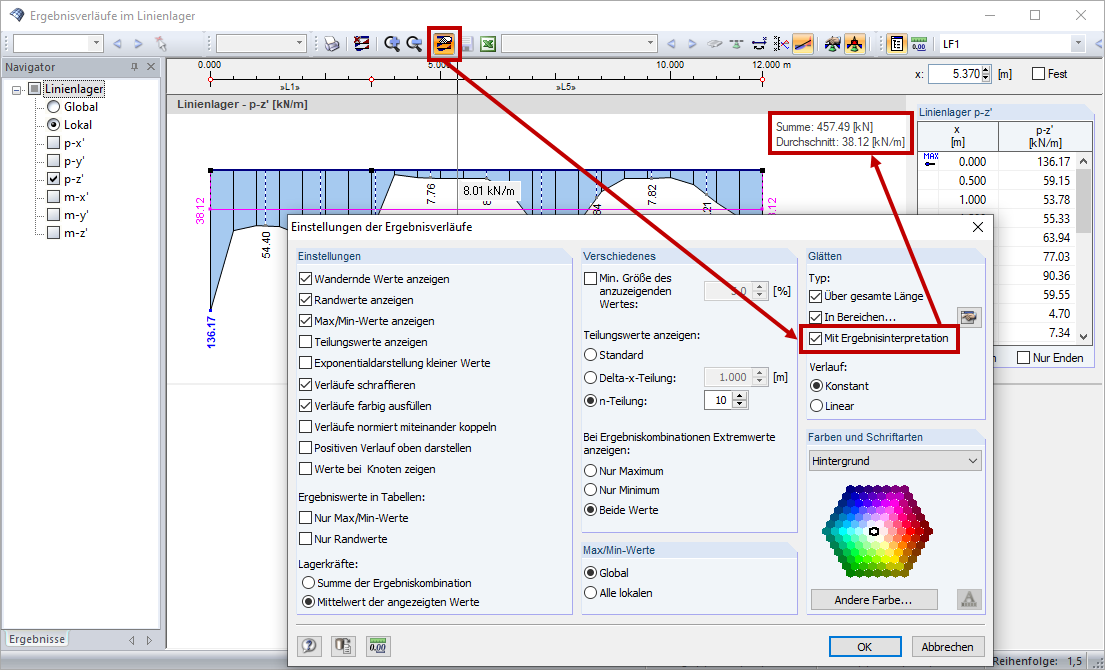The height and width of the screenshot is (670, 1105).
Task: Toggle the highlighted smoothing ramp icon
Action: click(x=803, y=44)
